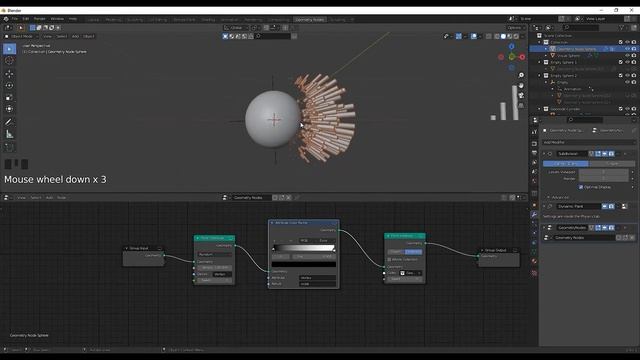640x360 pixels.
Task: Toggle exclude checkbox for Empty Sphere 2
Action: tap(621, 76)
